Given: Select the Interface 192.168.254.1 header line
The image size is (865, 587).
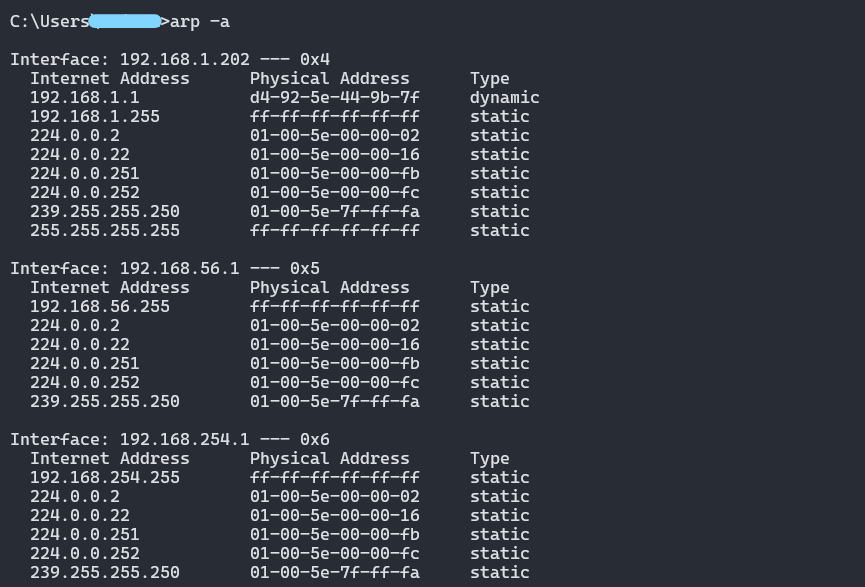Looking at the screenshot, I should [x=170, y=439].
